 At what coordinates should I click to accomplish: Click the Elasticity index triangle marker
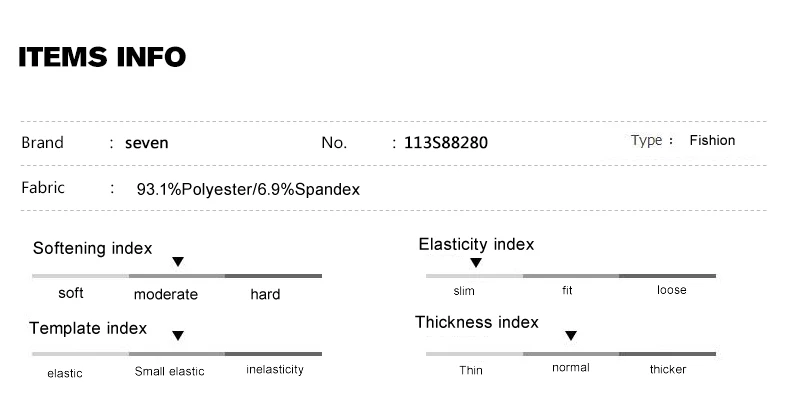tap(476, 262)
